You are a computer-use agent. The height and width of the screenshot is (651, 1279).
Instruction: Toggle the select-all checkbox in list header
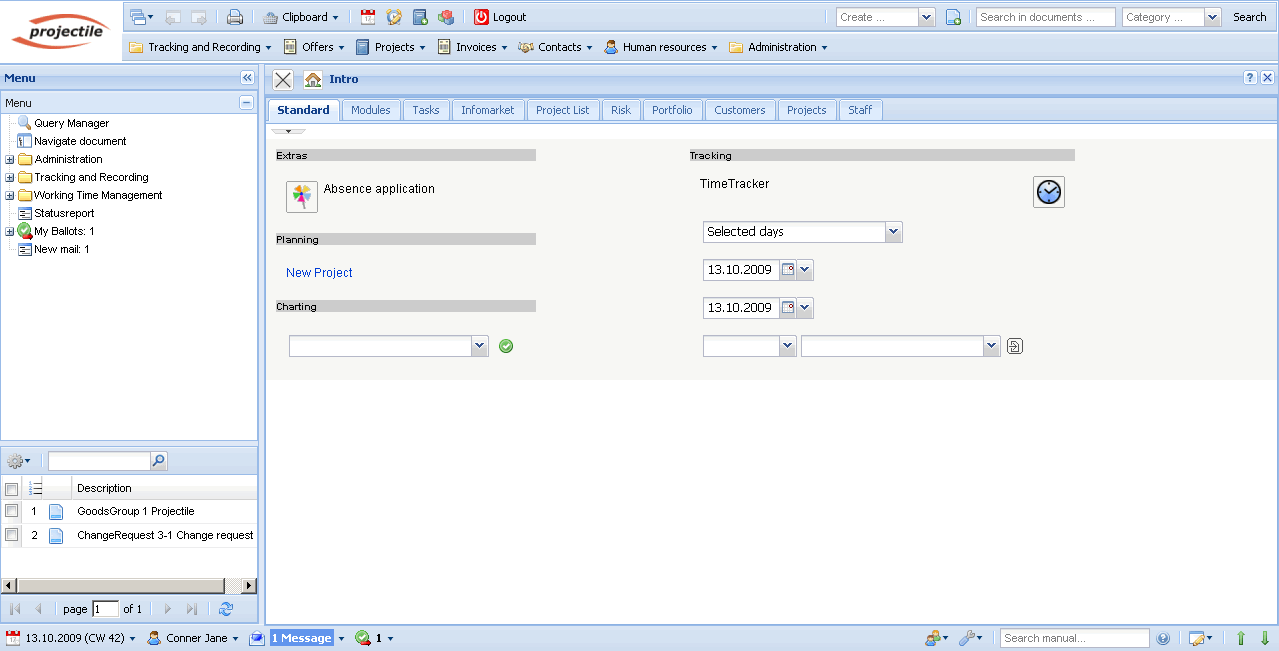tap(12, 488)
